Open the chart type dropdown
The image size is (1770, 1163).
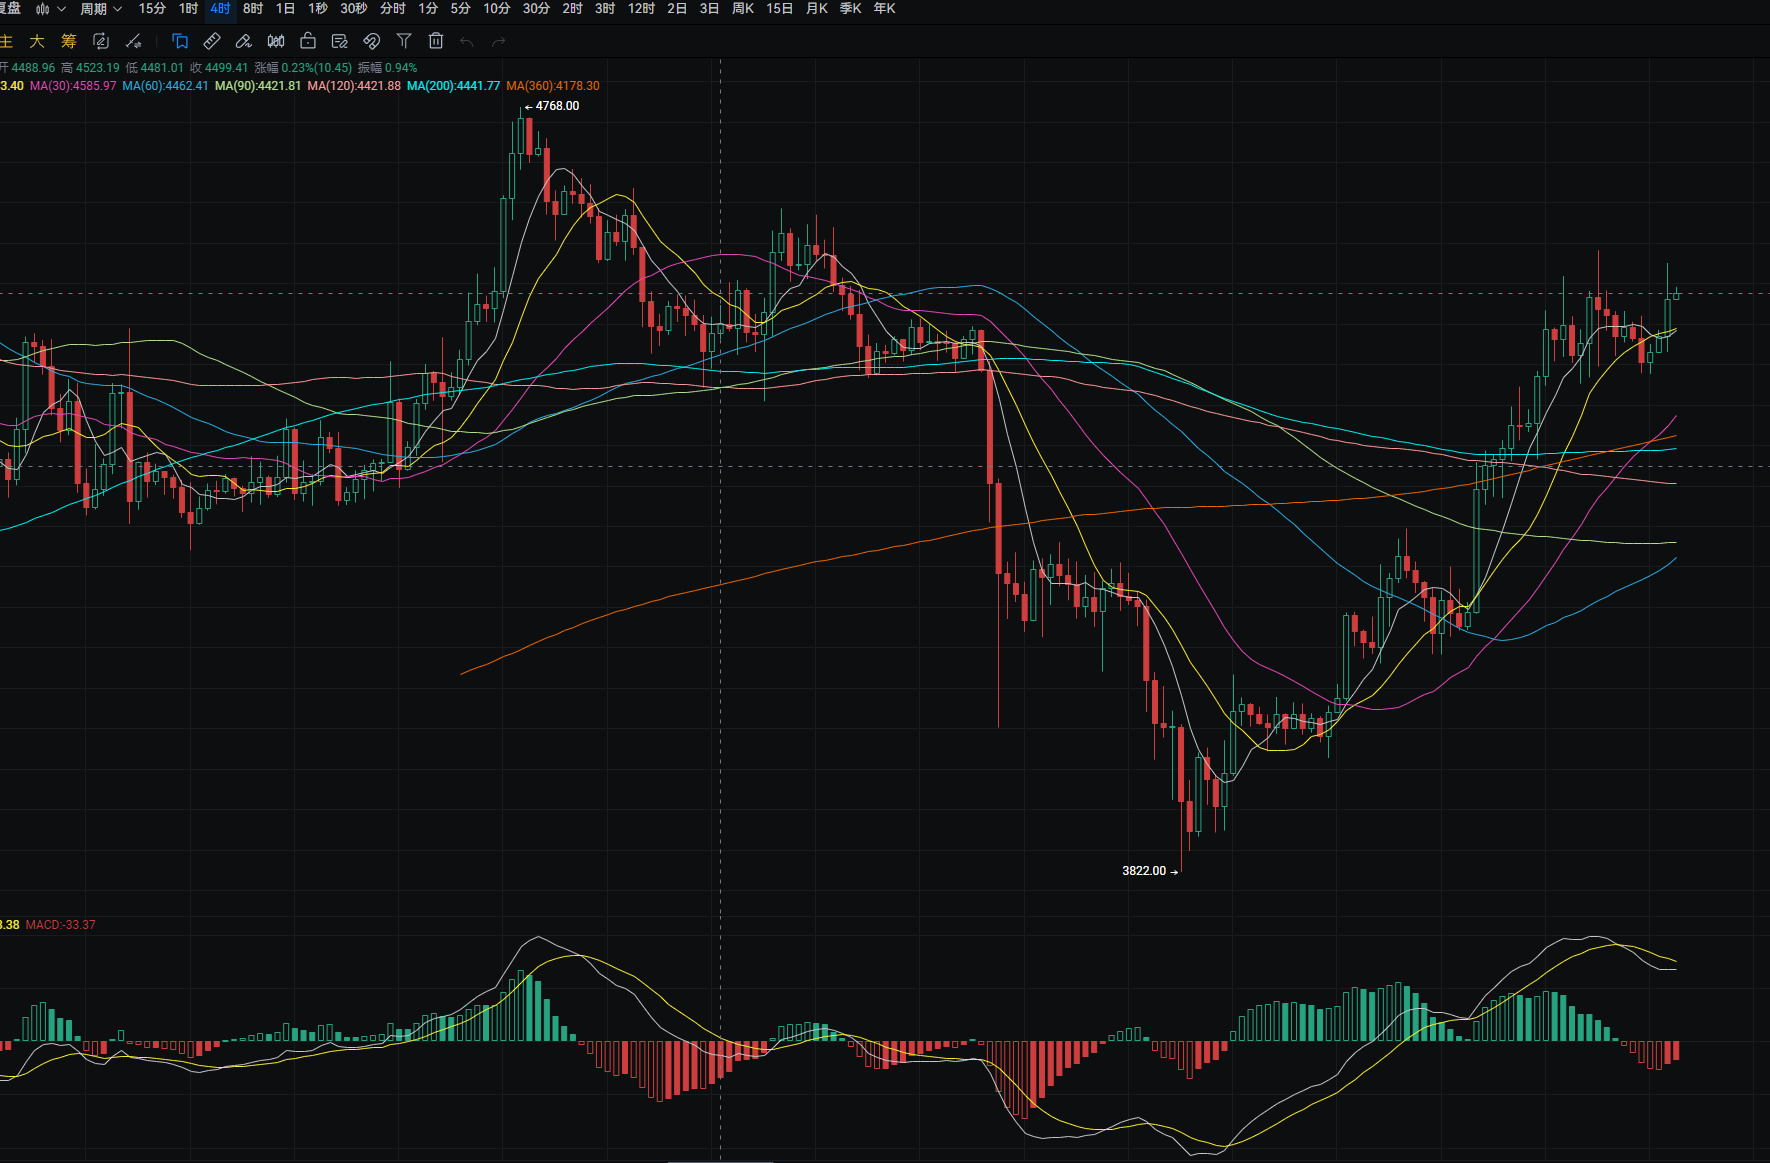point(50,9)
